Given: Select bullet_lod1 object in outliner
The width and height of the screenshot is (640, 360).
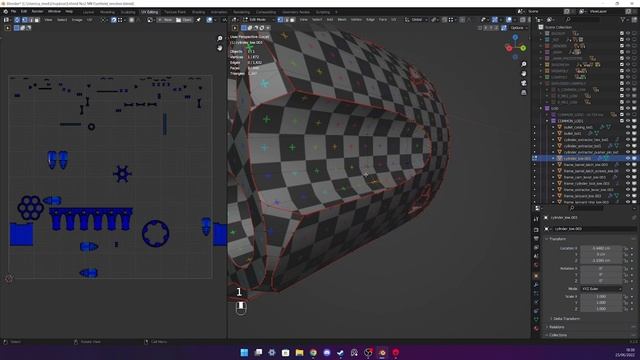Looking at the screenshot, I should [572, 133].
